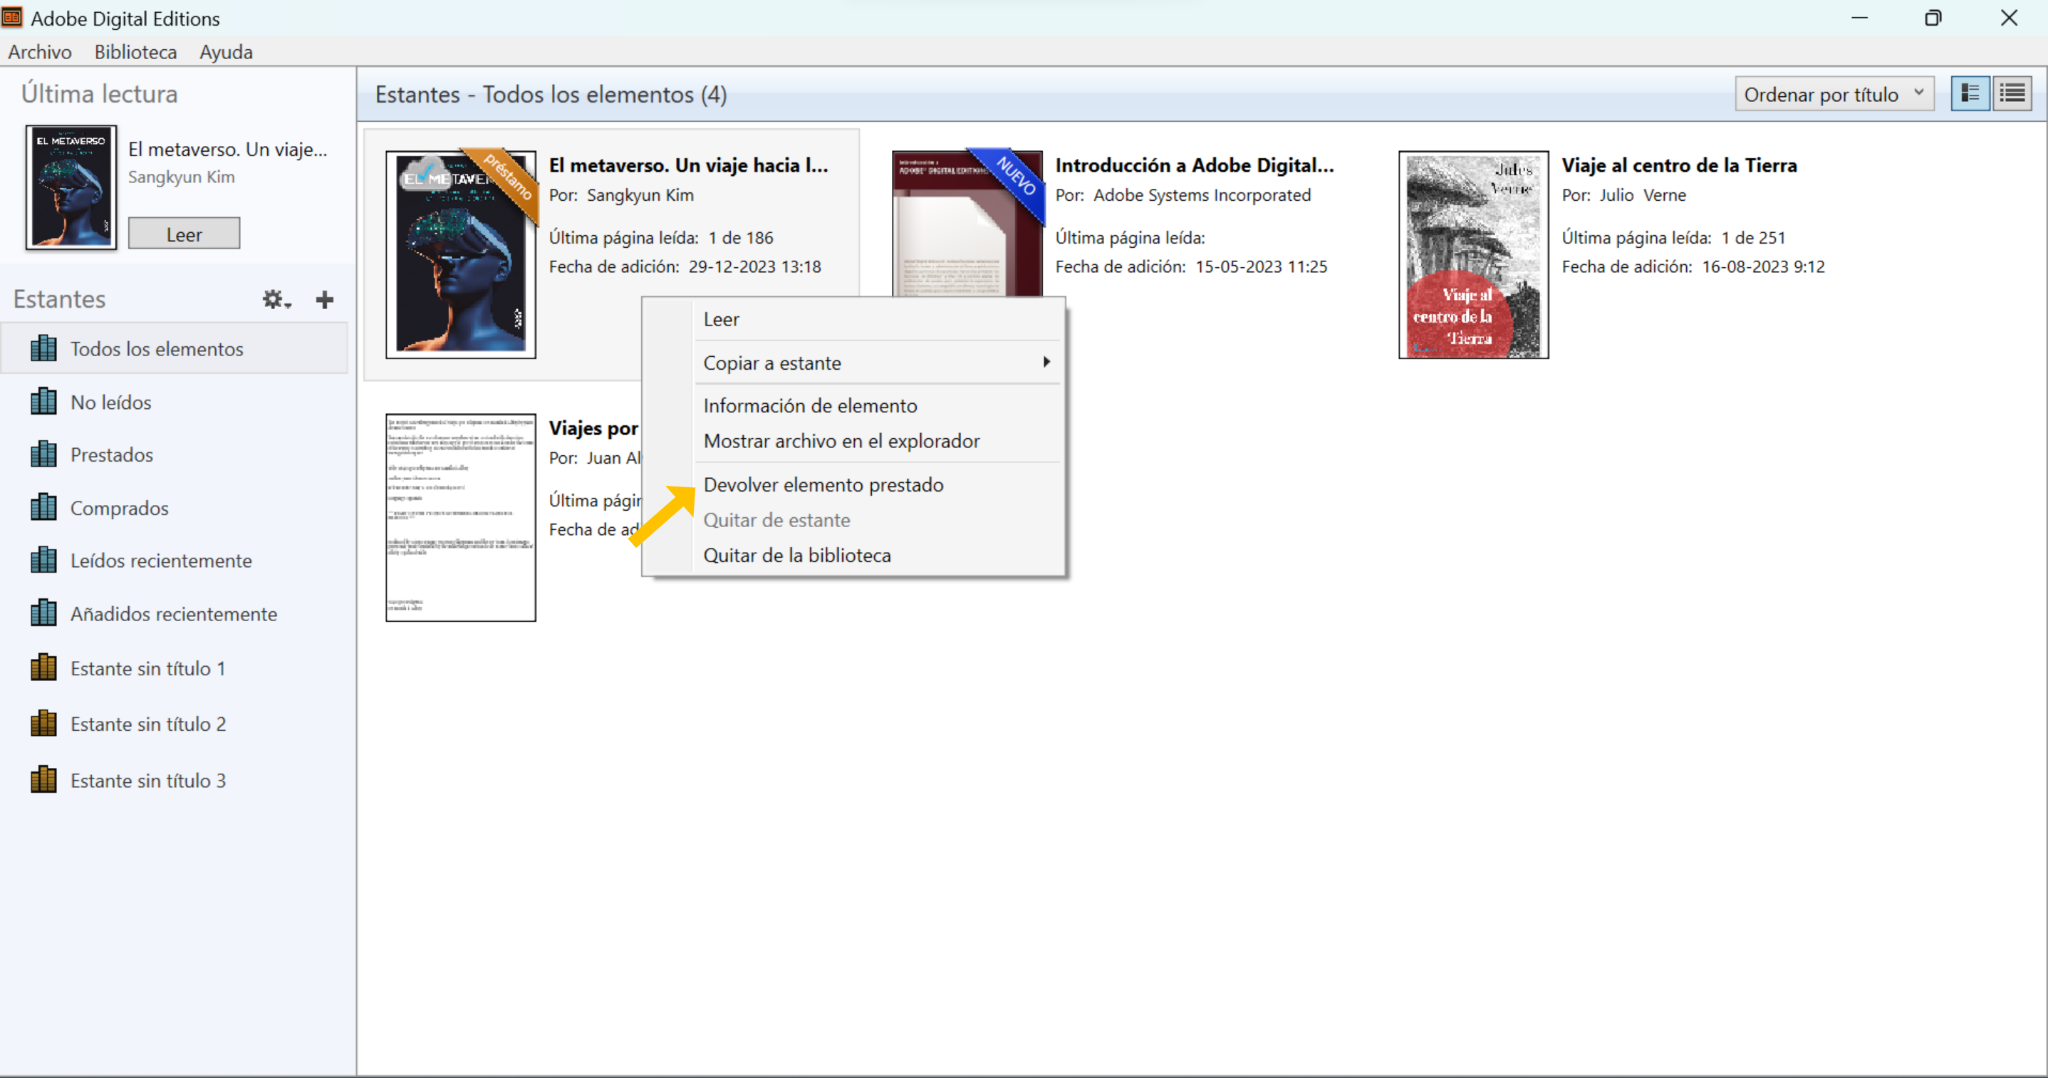Select Estante sin título 2
The height and width of the screenshot is (1078, 2048).
(x=175, y=724)
